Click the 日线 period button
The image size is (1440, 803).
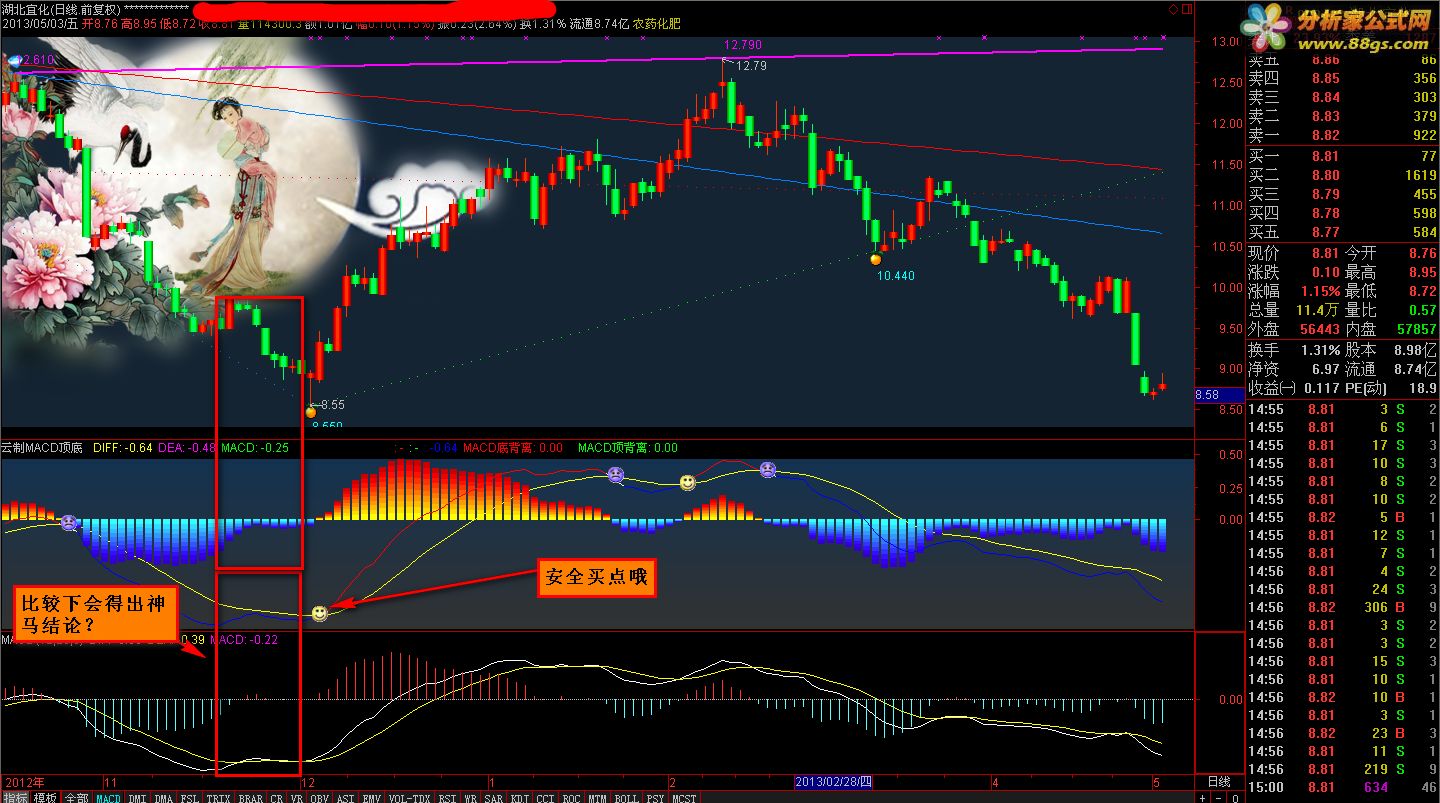[1218, 782]
